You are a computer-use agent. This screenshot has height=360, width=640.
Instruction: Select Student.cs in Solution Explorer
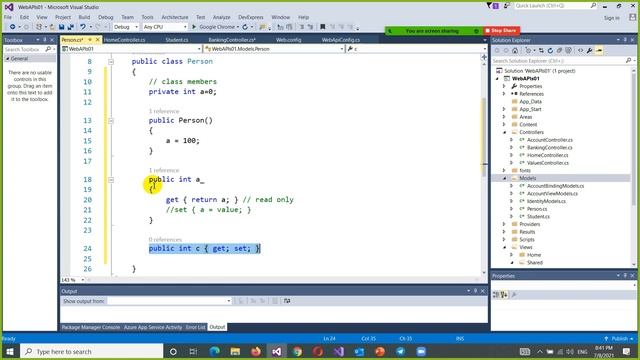538,217
